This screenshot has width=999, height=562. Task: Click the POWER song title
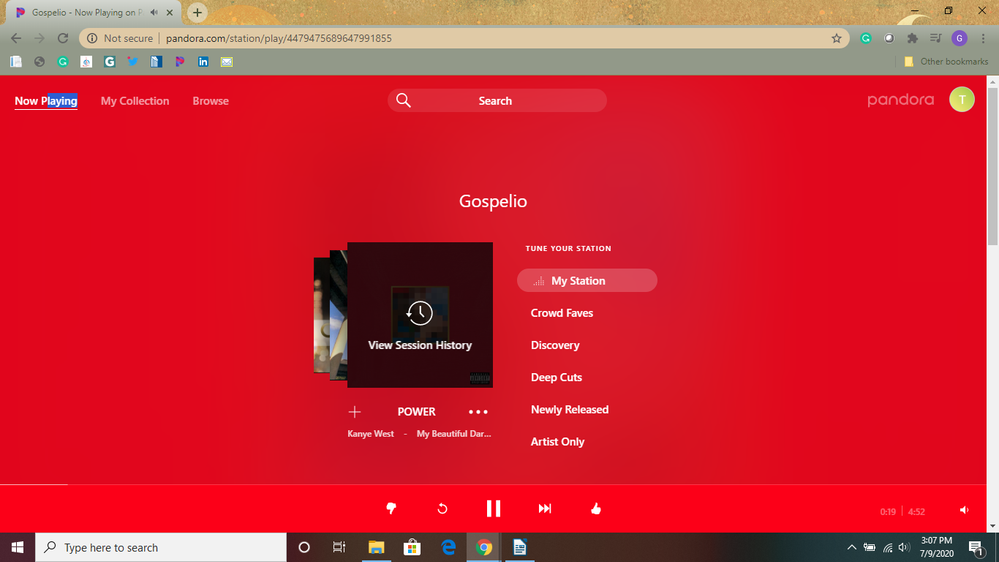tap(416, 412)
